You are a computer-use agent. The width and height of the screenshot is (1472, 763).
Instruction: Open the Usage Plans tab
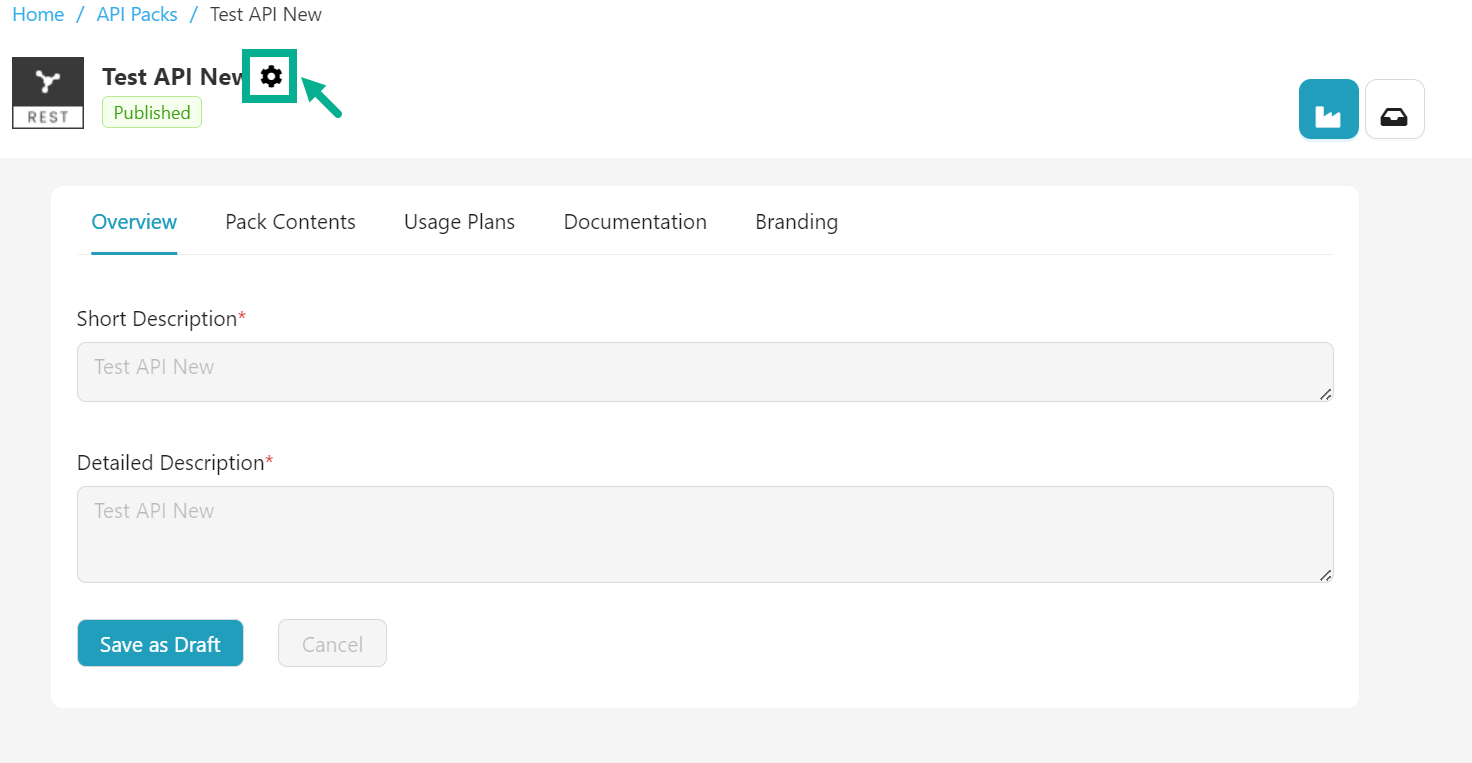459,222
